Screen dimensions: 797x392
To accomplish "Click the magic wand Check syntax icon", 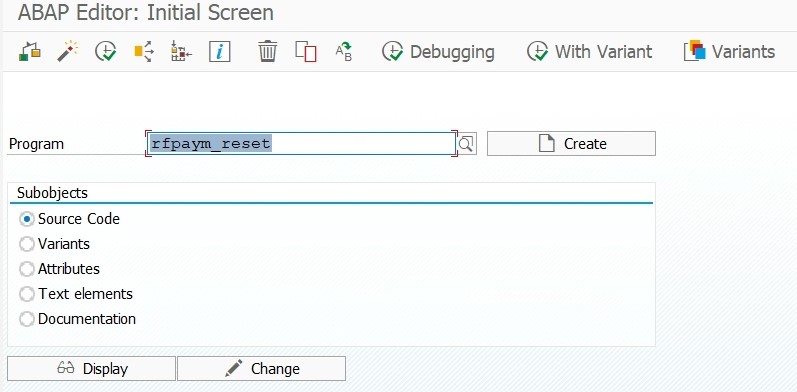I will pos(67,51).
